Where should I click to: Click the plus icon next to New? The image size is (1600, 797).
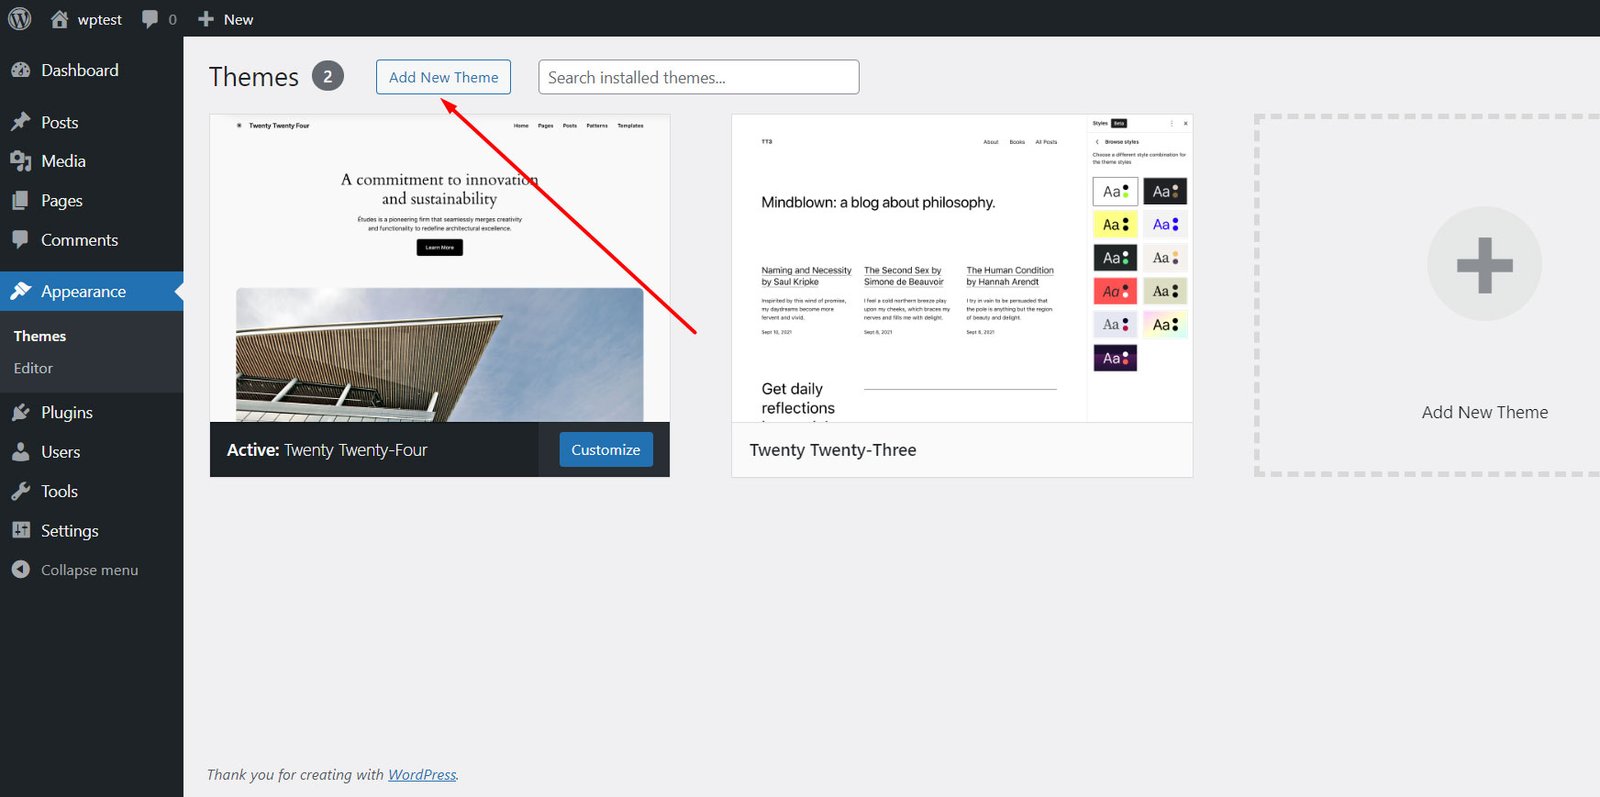click(206, 19)
